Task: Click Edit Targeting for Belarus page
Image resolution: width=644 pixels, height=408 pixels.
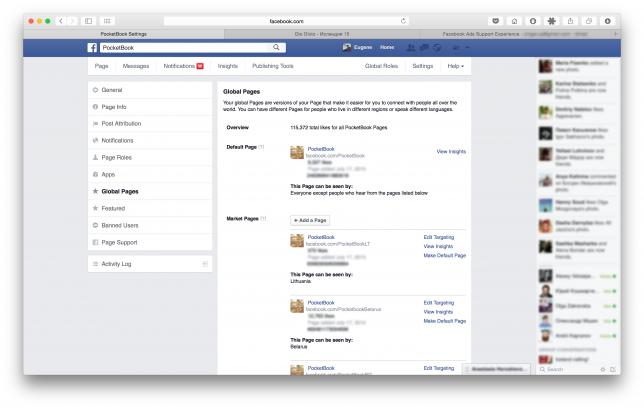Action: coord(439,303)
